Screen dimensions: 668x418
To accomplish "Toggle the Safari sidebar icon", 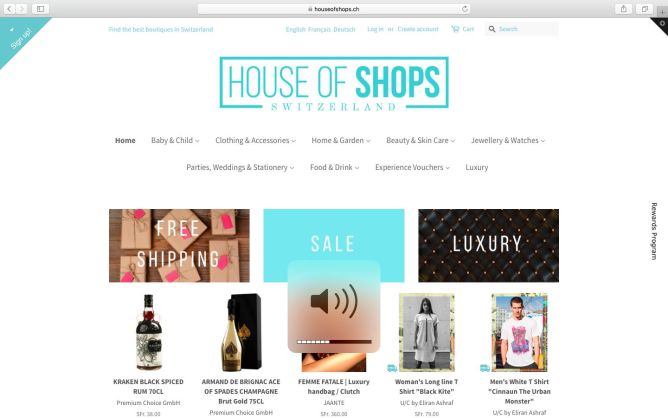I will 40,9.
